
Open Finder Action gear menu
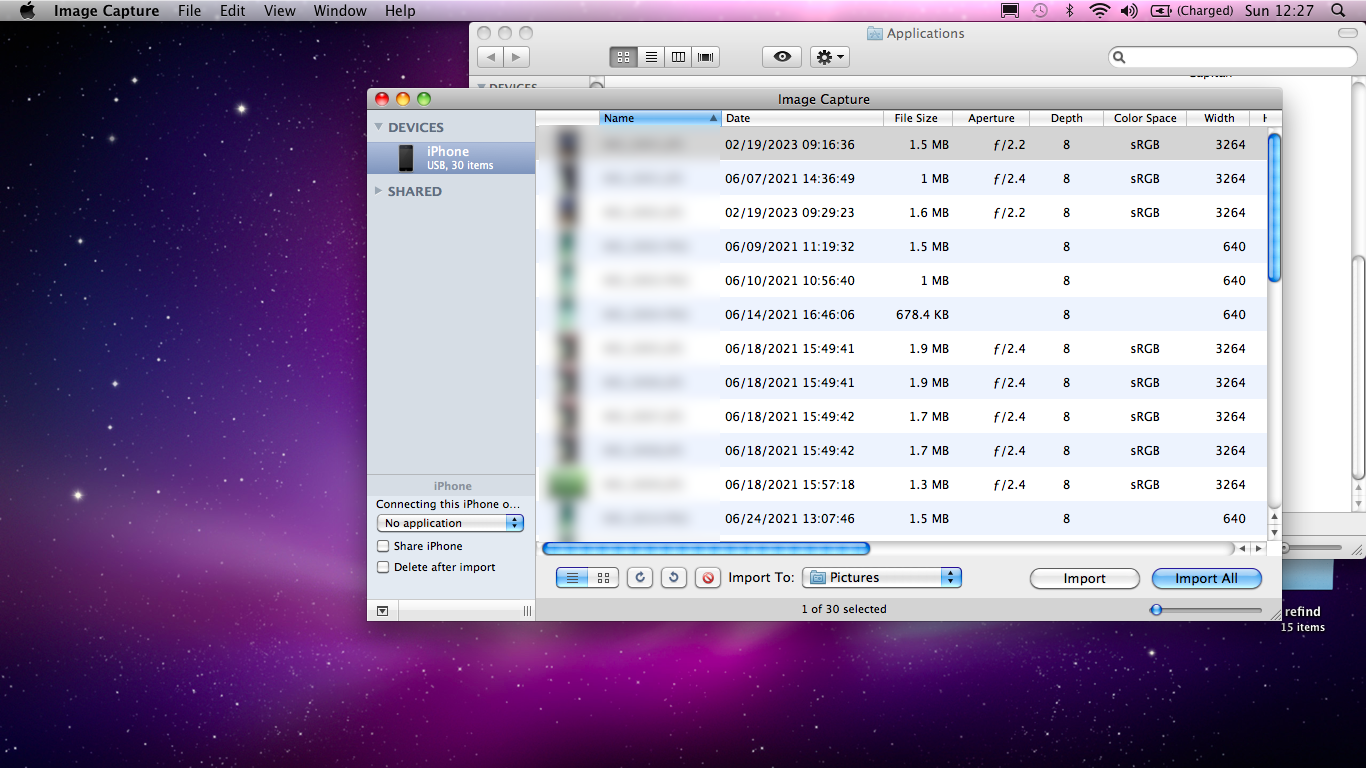point(830,57)
